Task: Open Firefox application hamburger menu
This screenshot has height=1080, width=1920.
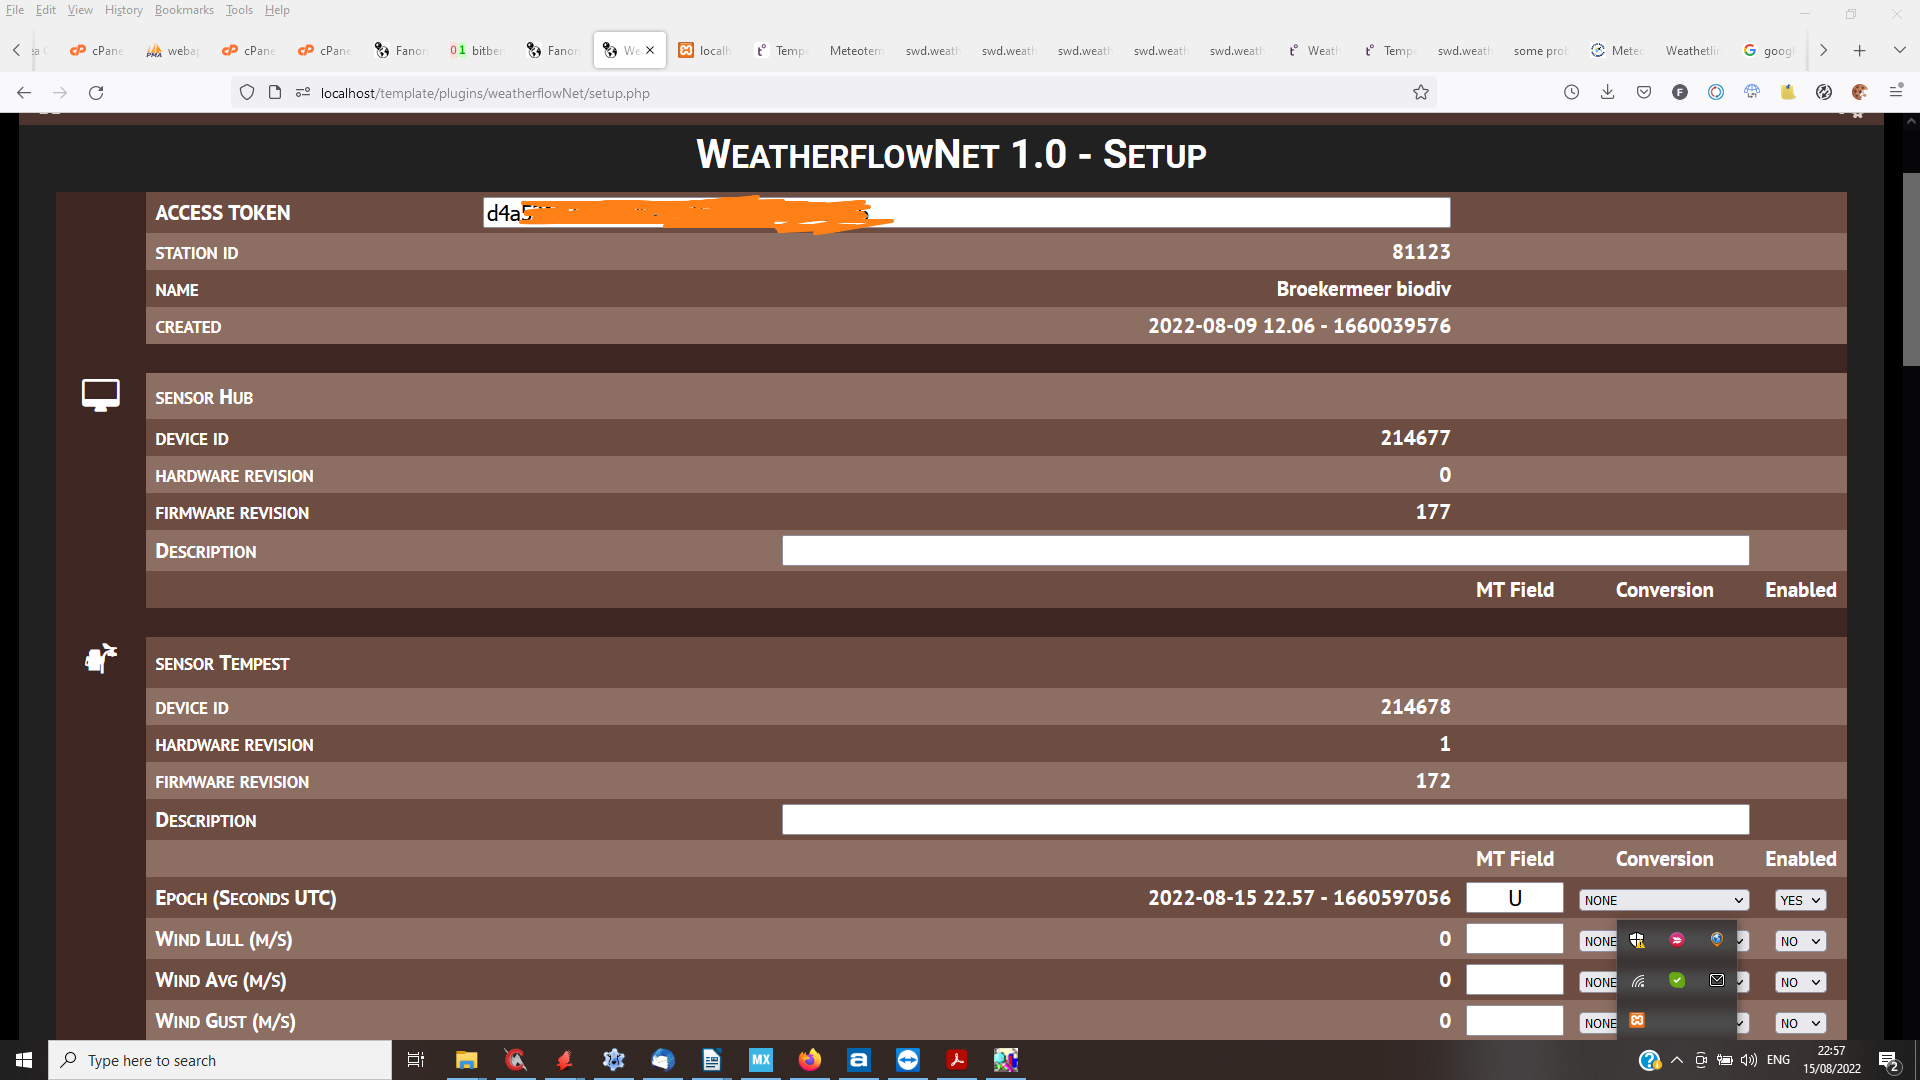Action: pos(1895,92)
